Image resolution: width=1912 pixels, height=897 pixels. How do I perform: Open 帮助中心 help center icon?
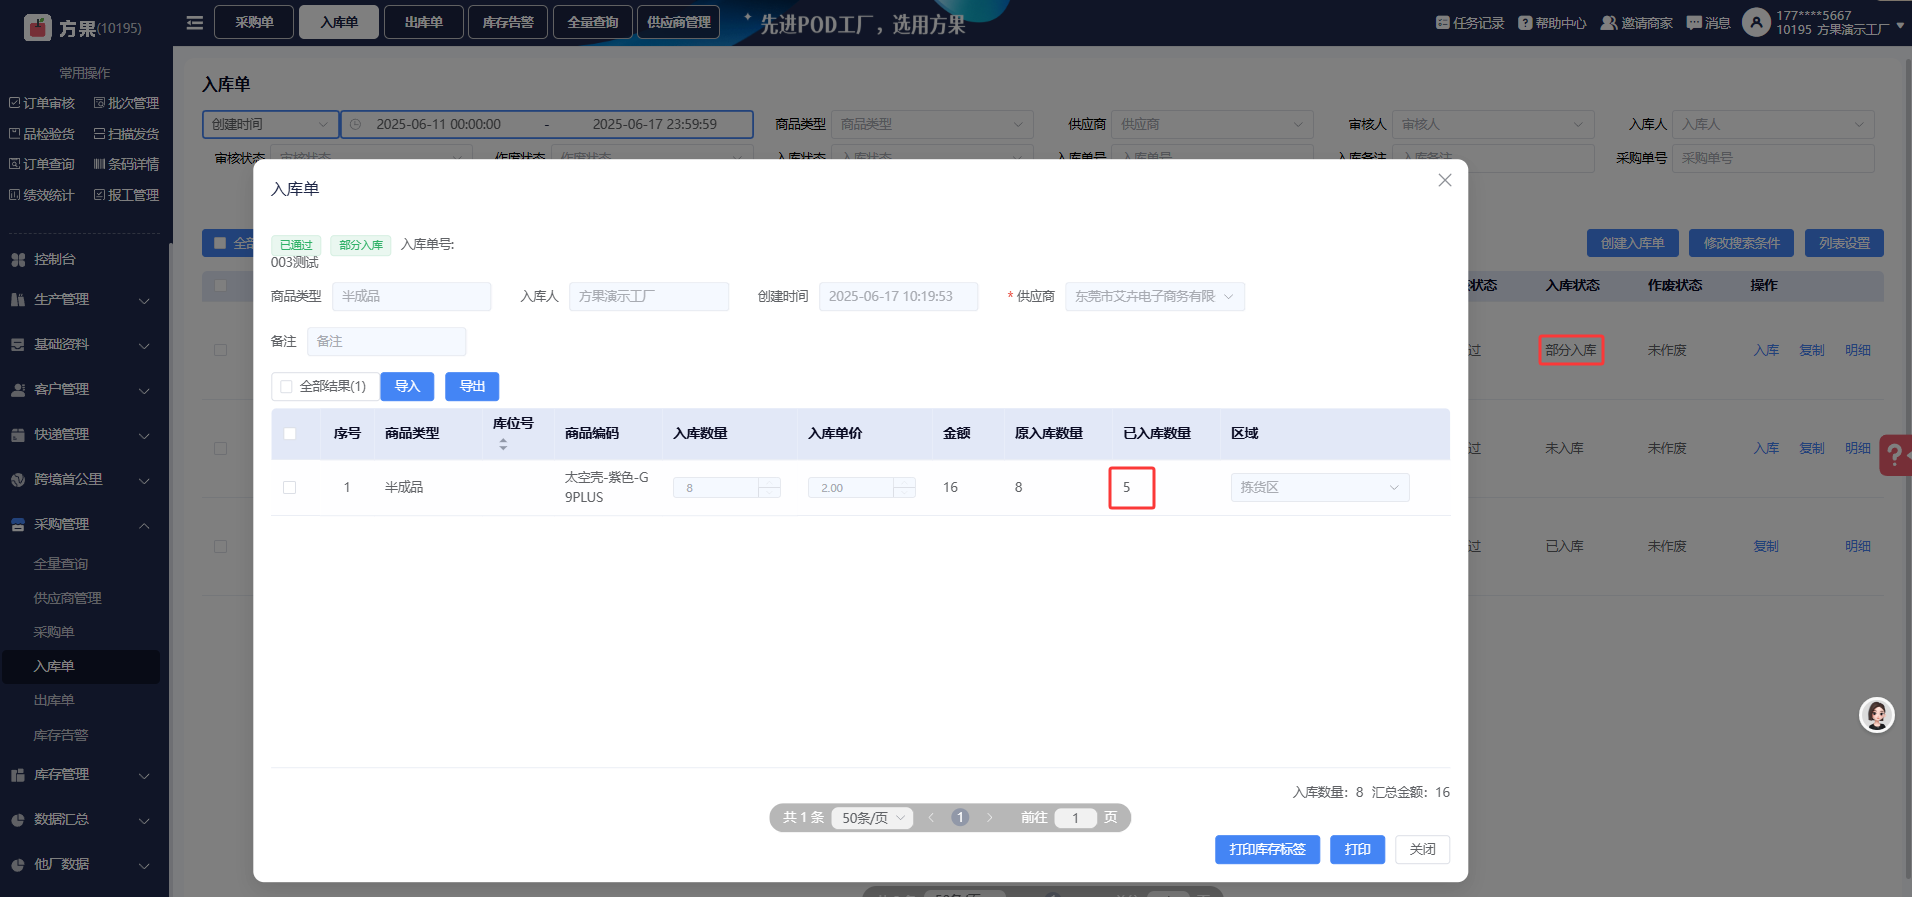pos(1524,23)
